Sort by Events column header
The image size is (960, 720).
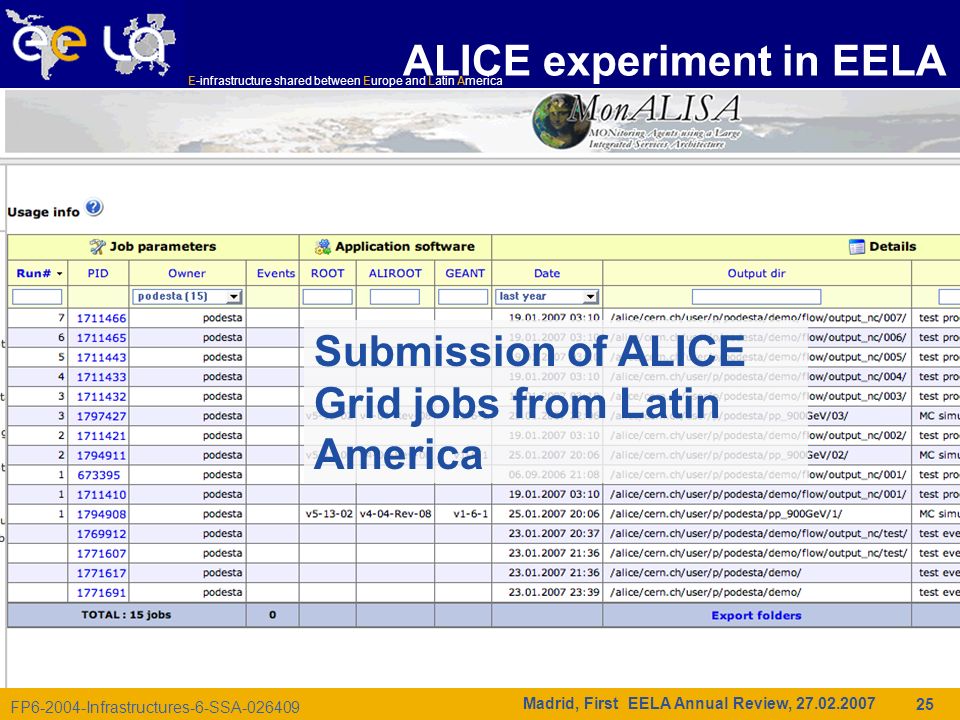coord(276,273)
